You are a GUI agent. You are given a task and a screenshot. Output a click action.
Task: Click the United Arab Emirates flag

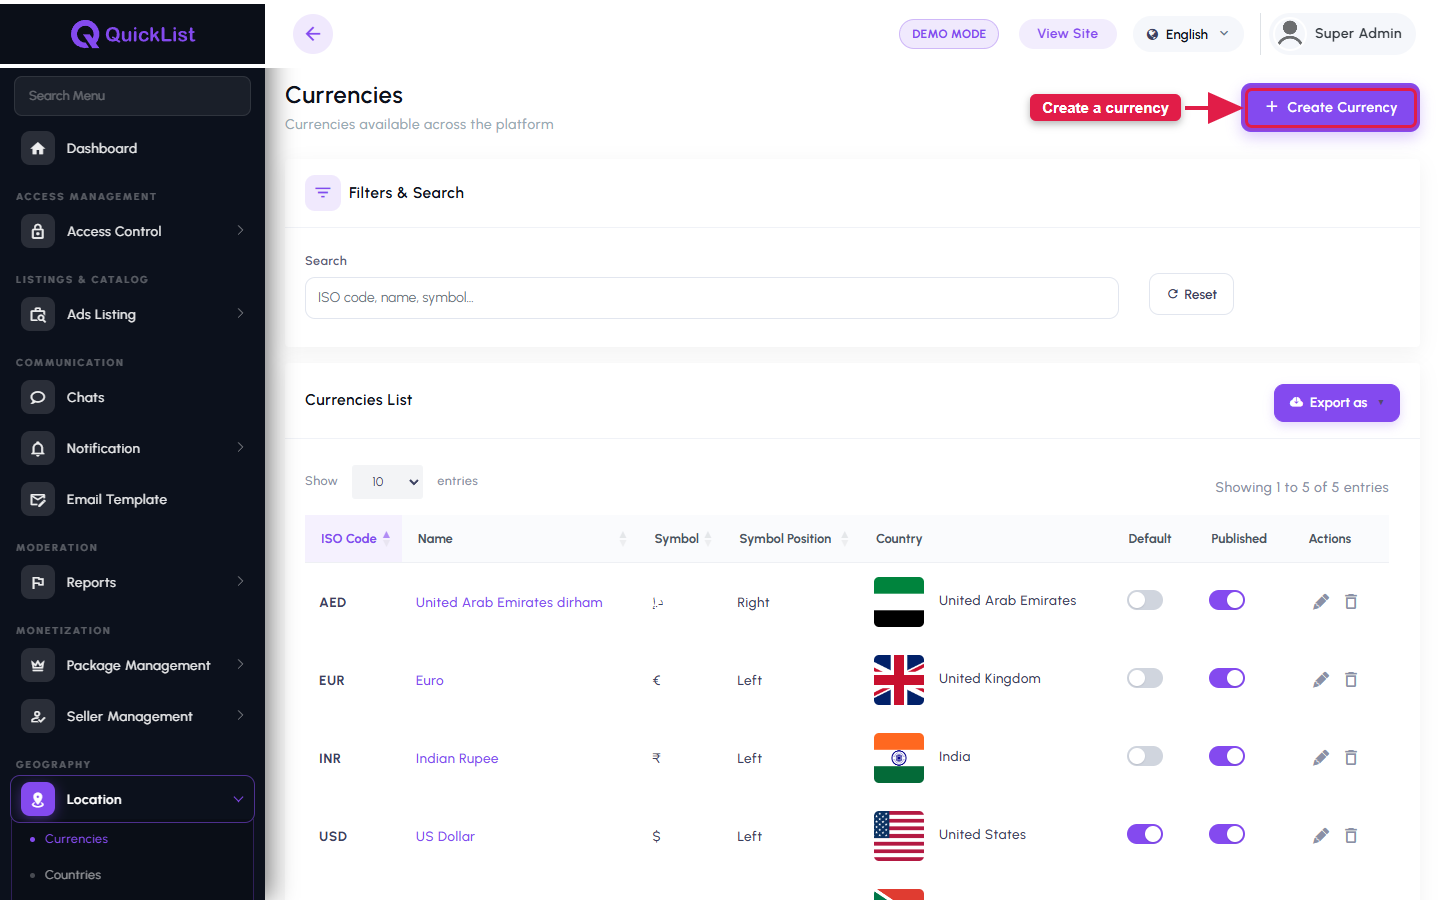[x=899, y=602]
